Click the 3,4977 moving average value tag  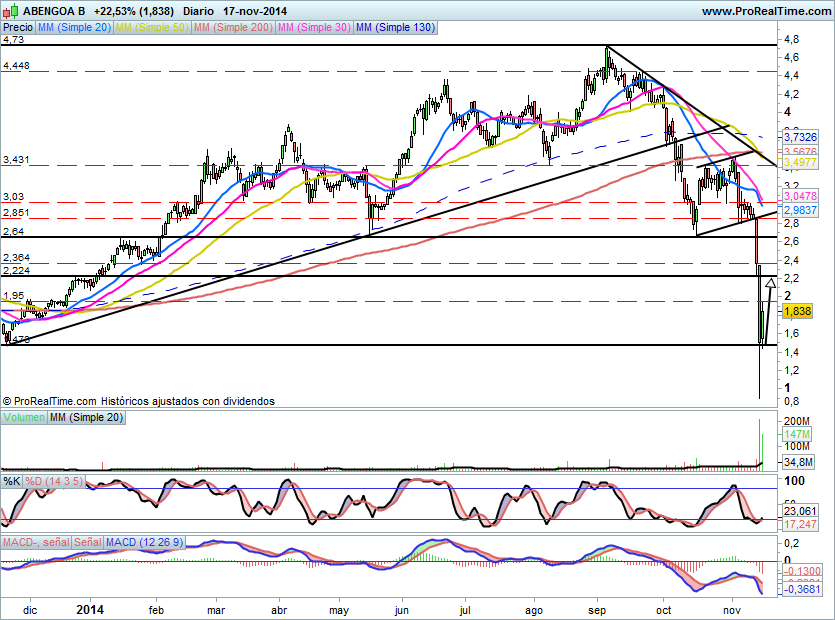tap(800, 162)
